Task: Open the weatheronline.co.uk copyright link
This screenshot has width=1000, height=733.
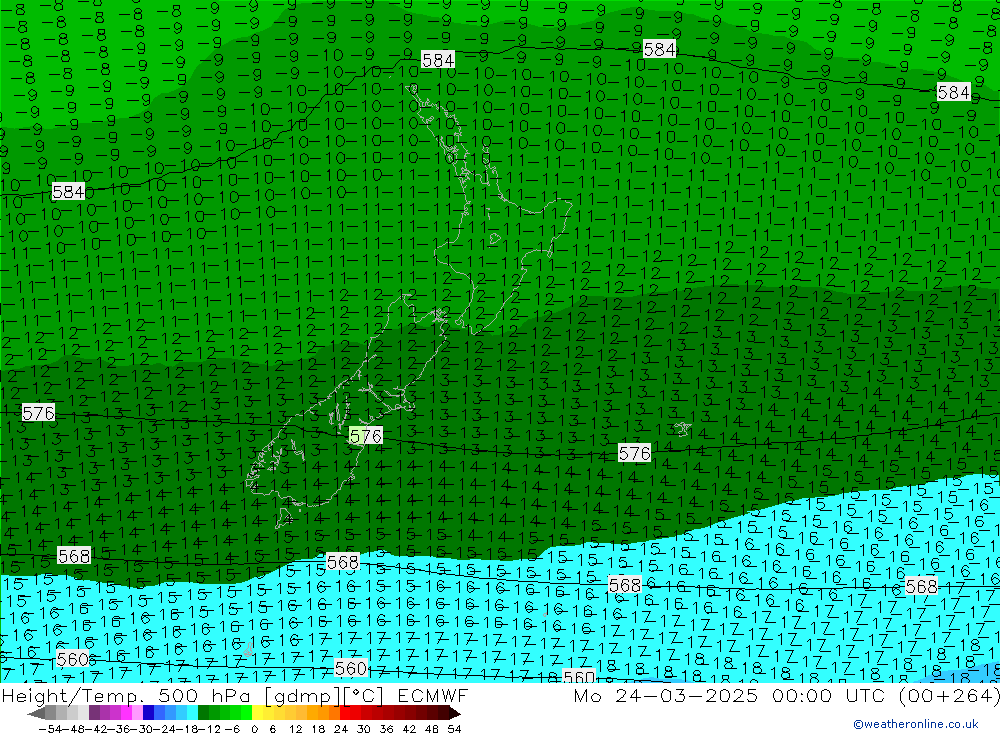Action: tap(916, 724)
